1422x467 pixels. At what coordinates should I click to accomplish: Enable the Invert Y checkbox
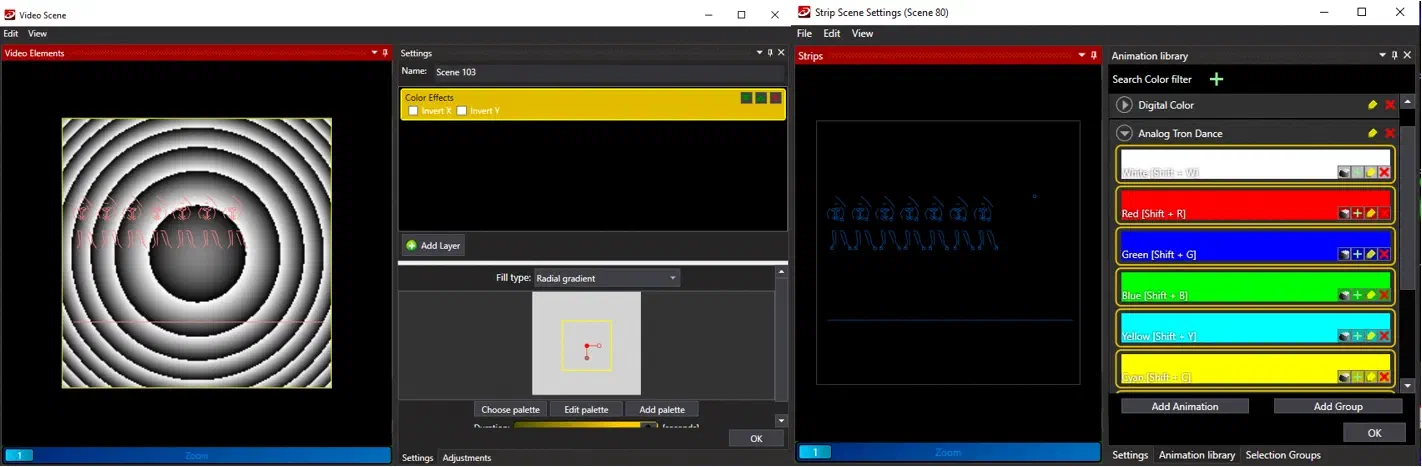pos(461,111)
